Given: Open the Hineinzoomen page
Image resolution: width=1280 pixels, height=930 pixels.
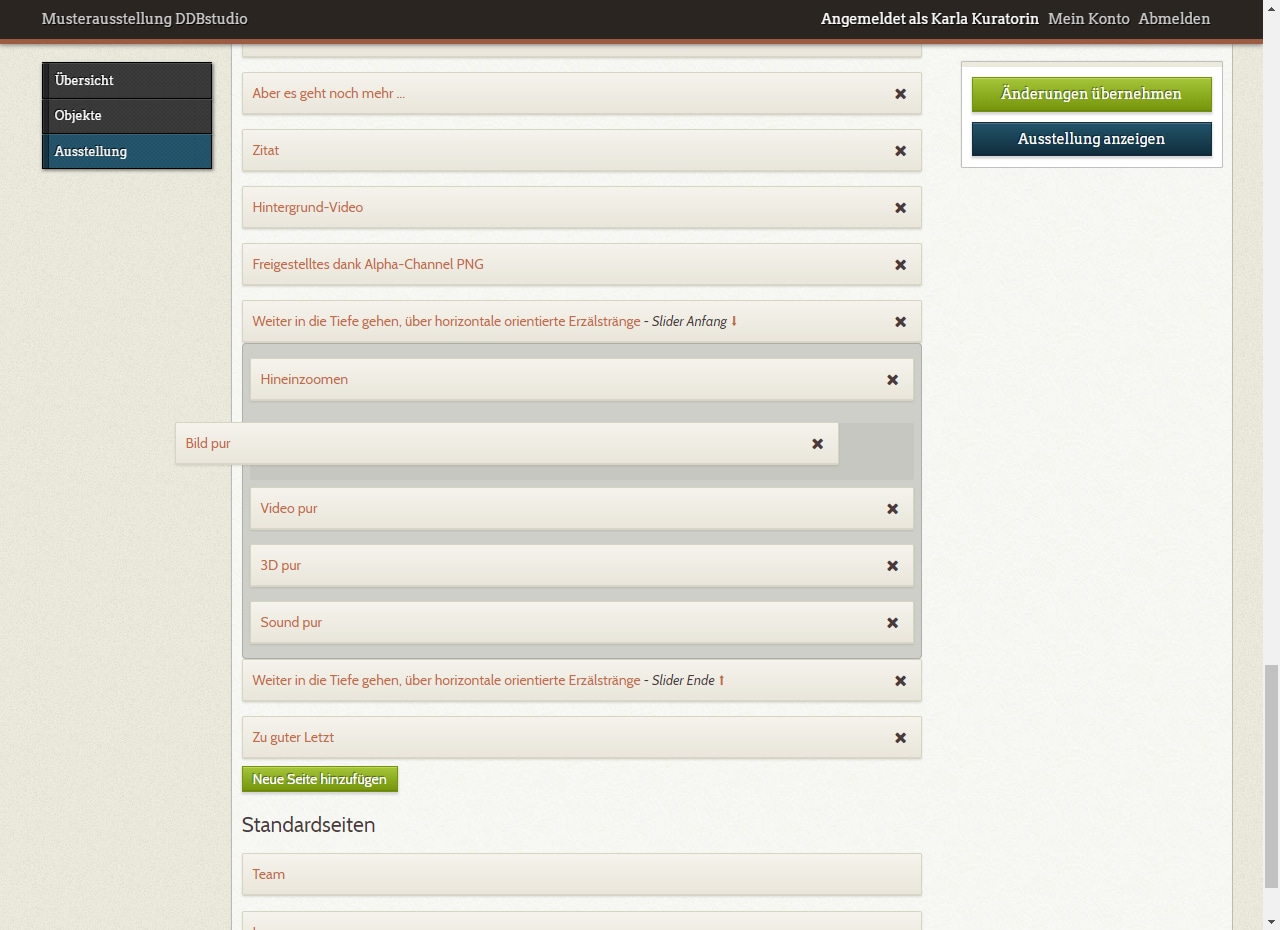Looking at the screenshot, I should [x=304, y=380].
